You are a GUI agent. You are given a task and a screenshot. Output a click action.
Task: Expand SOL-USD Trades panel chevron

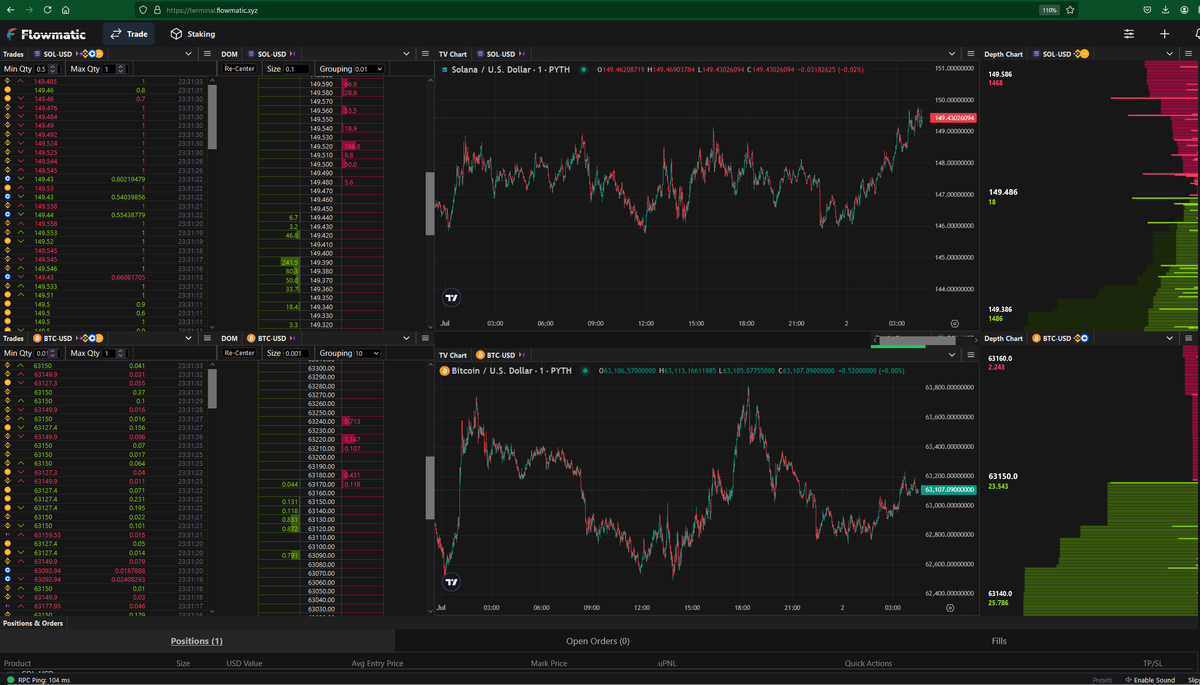coord(190,54)
